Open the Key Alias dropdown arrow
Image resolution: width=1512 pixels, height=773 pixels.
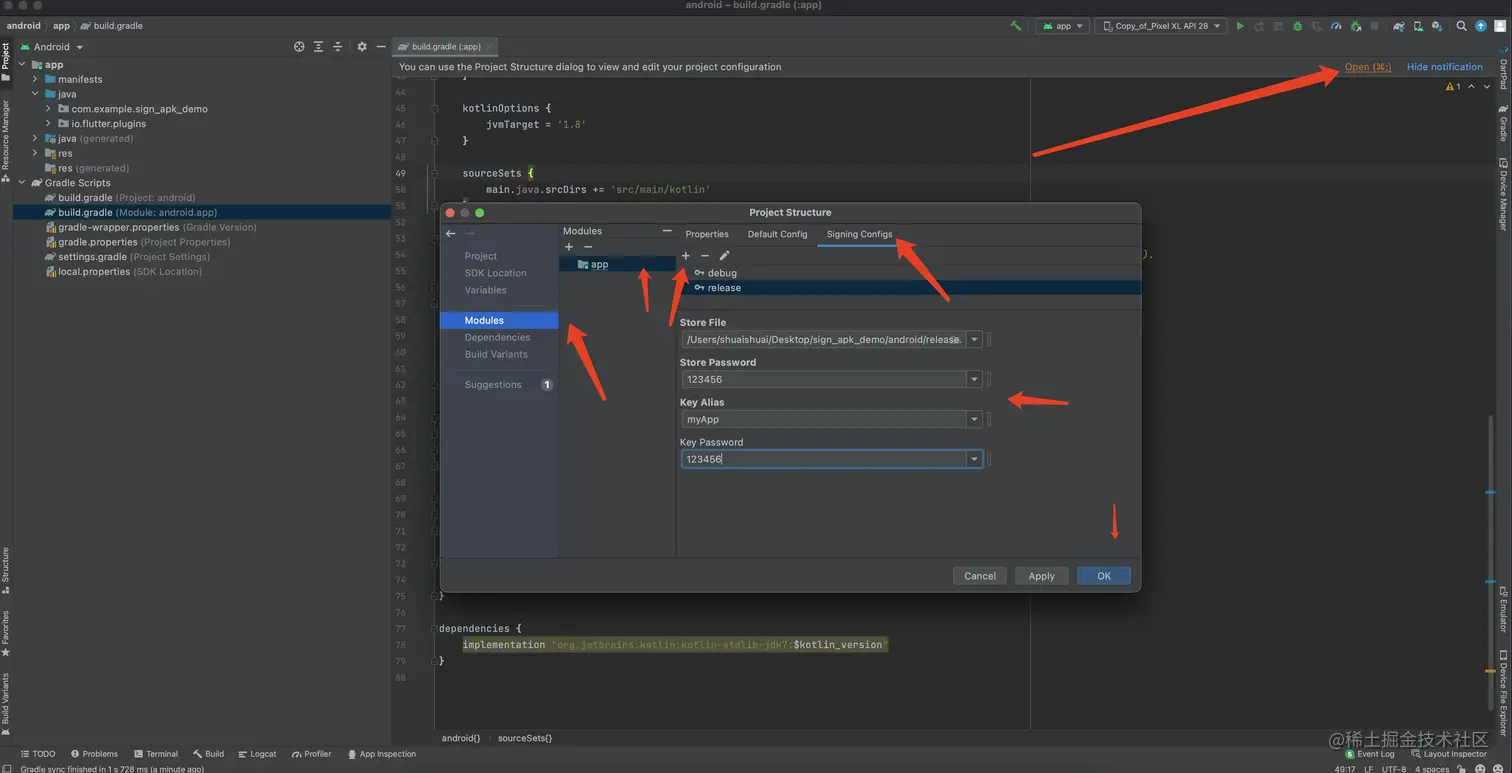point(974,420)
